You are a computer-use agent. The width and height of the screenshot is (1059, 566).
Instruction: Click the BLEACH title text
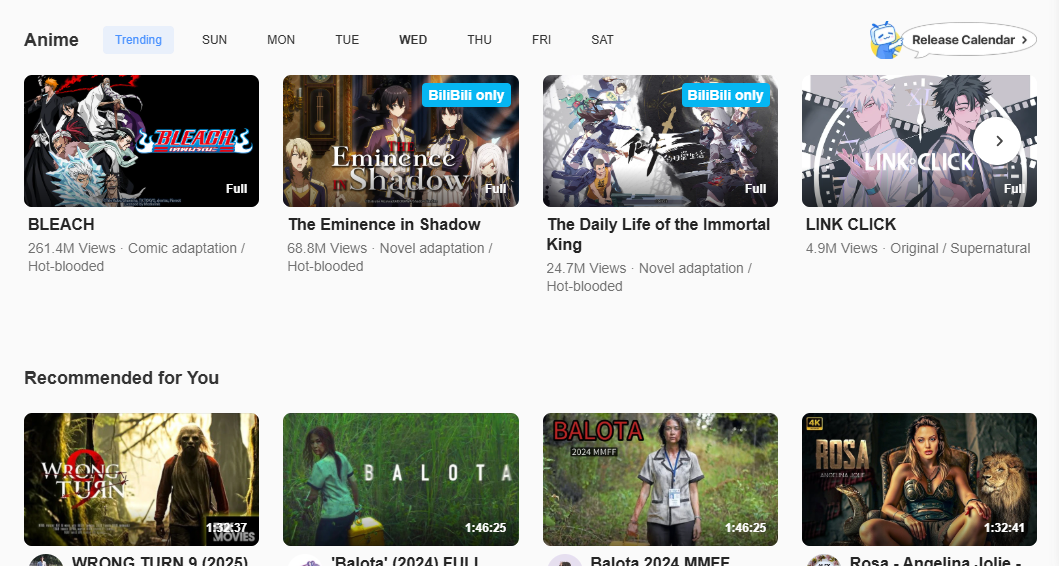(x=61, y=224)
